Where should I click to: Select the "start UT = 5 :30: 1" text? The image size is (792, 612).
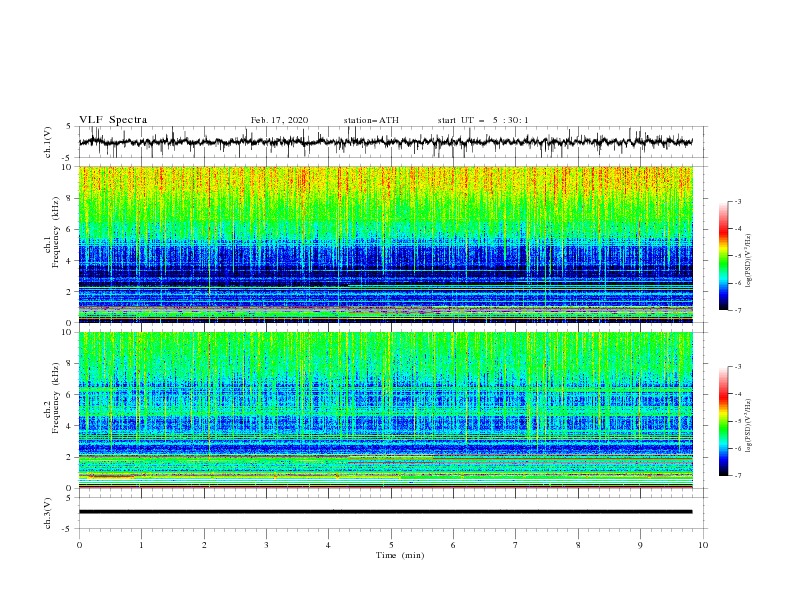pyautogui.click(x=483, y=120)
